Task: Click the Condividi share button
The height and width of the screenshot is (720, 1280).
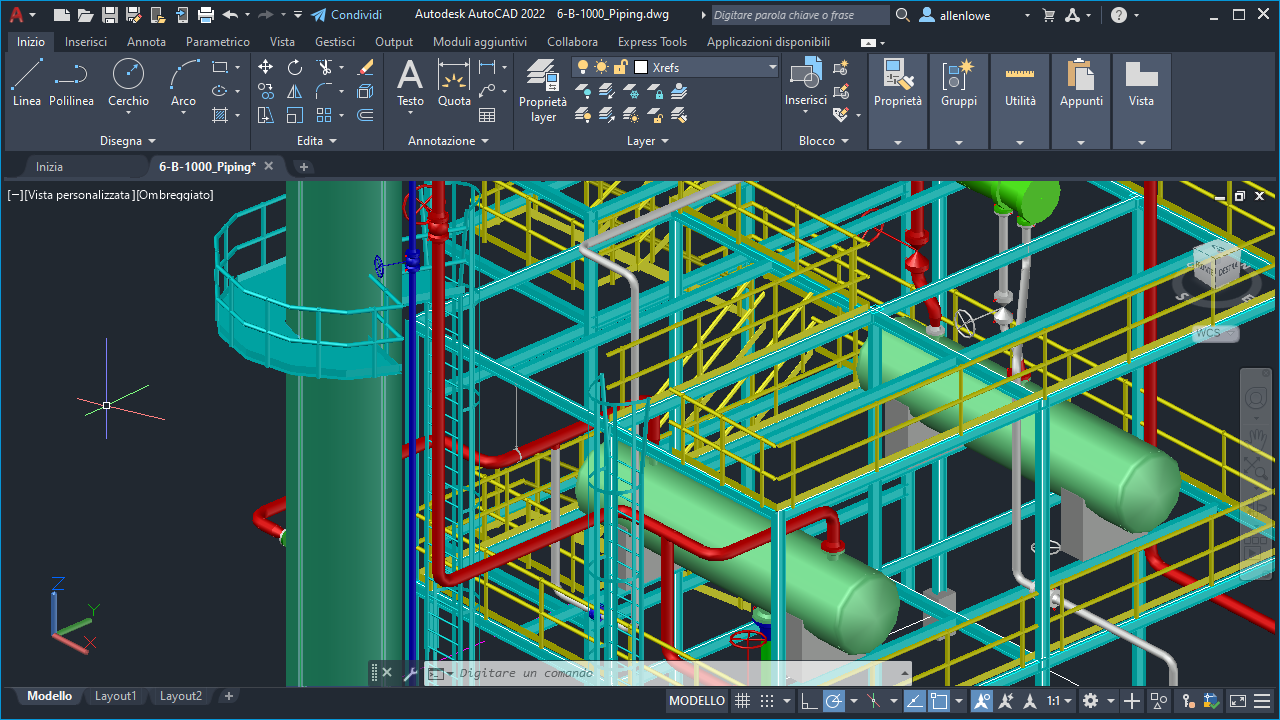Action: click(347, 15)
